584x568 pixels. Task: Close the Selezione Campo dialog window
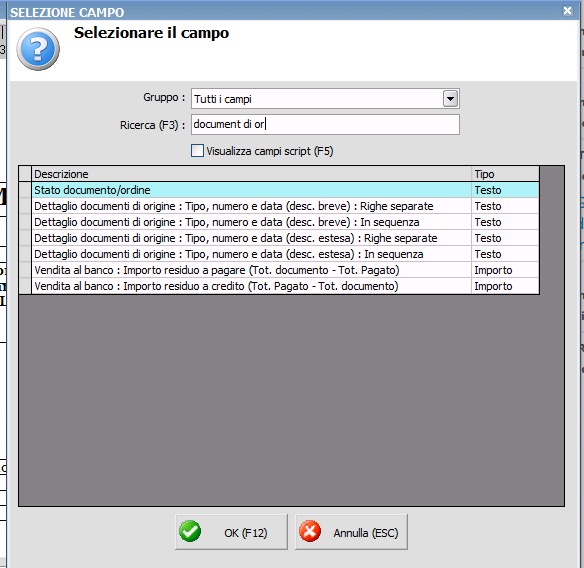(x=567, y=10)
